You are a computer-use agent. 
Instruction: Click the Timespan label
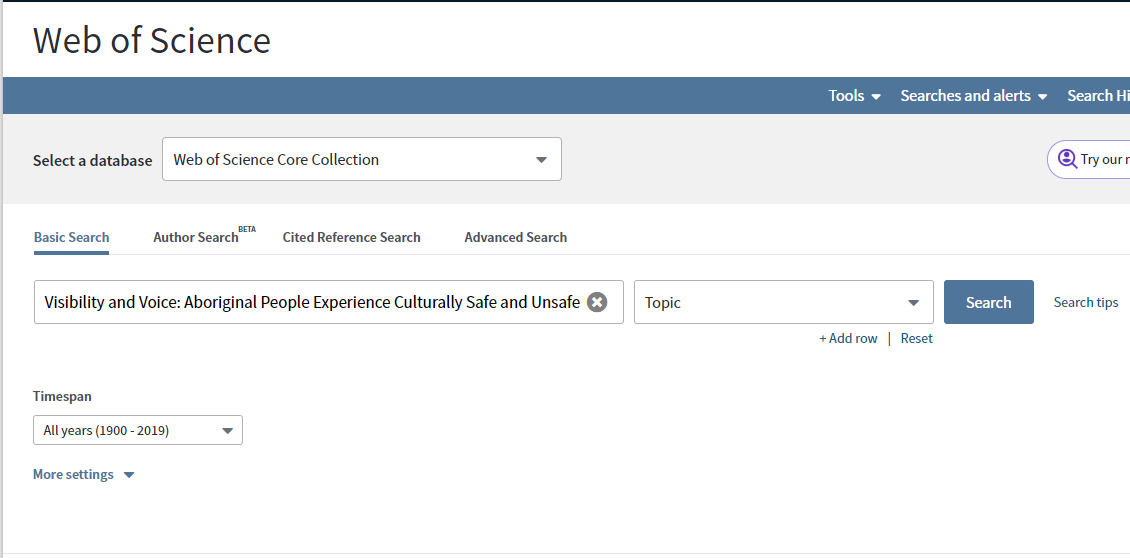pyautogui.click(x=62, y=397)
